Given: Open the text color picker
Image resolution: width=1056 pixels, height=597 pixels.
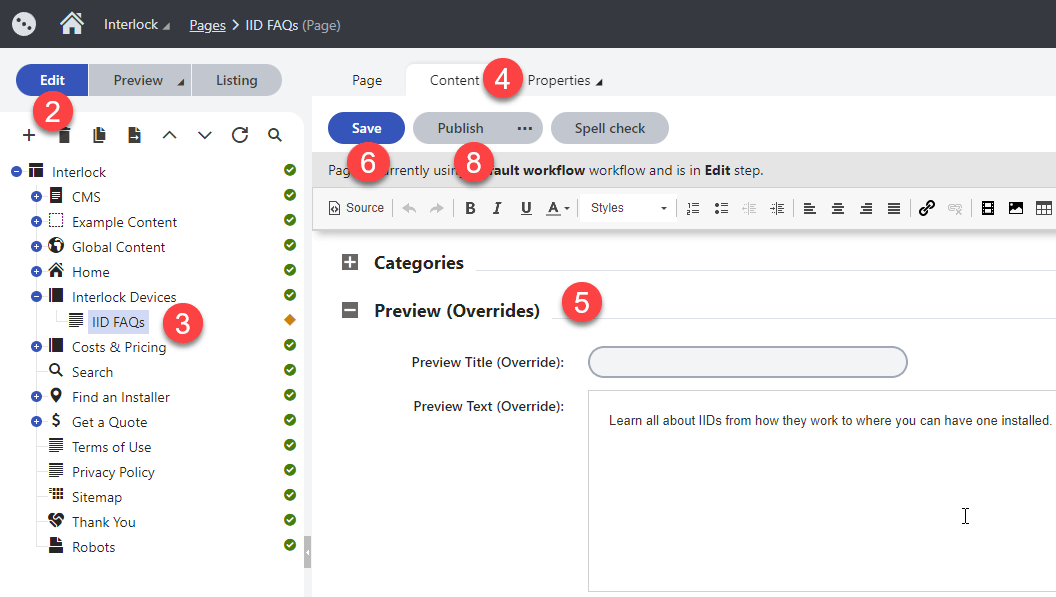Looking at the screenshot, I should tap(558, 208).
